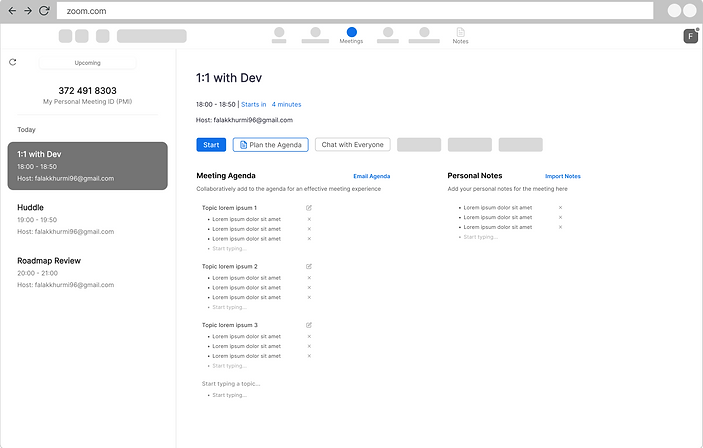703x448 pixels.
Task: Start the 1:1 with Dev meeting
Action: pos(211,145)
